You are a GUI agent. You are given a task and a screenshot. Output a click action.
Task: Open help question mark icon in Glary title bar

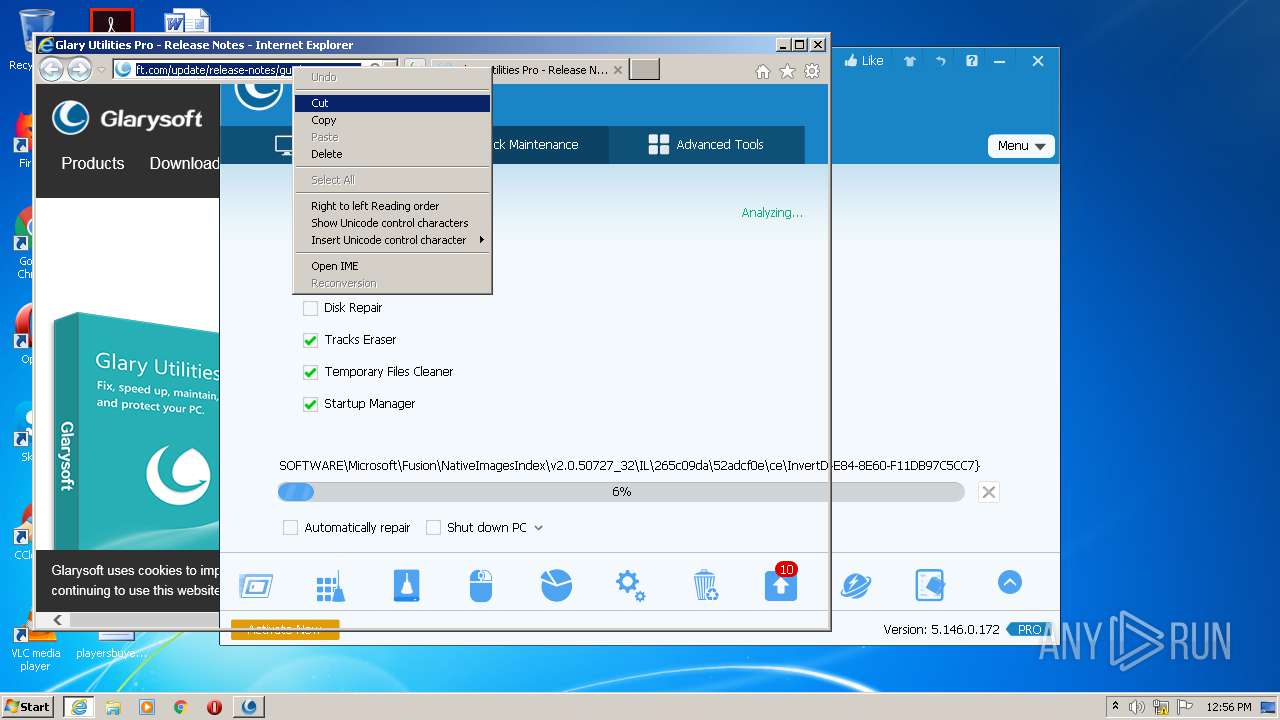click(x=971, y=61)
